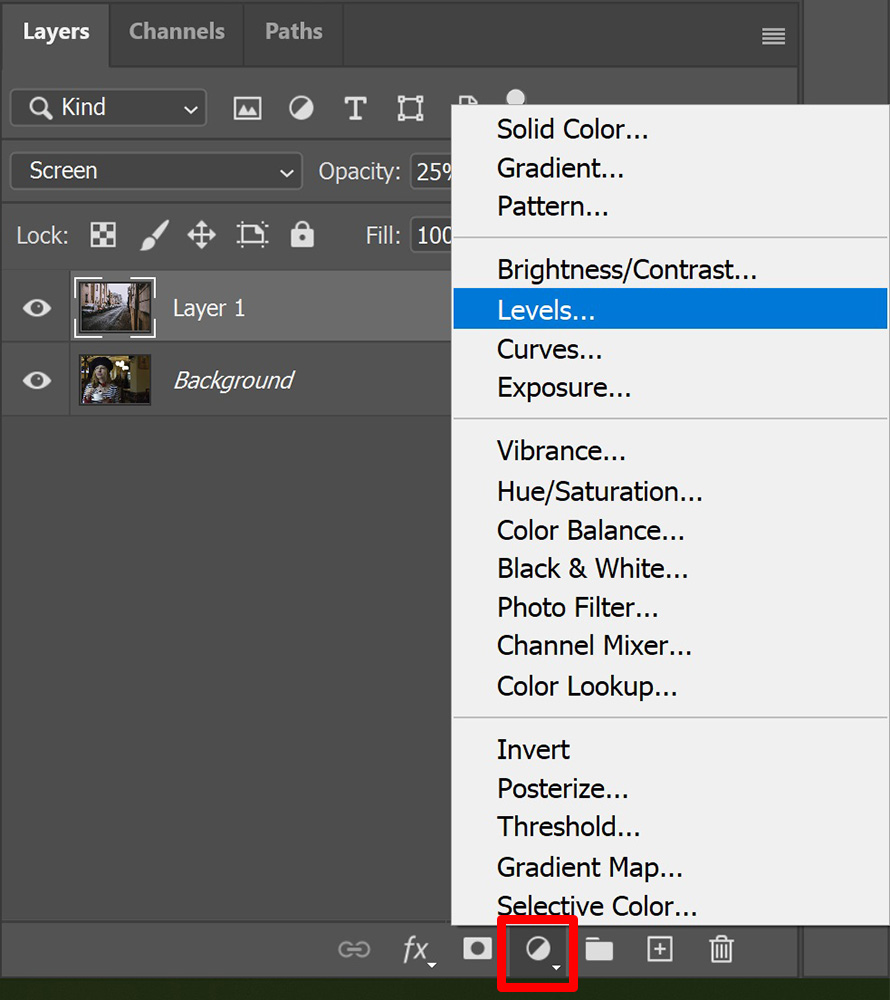Create a new layer plus icon
Viewport: 890px width, 1000px height.
(660, 950)
